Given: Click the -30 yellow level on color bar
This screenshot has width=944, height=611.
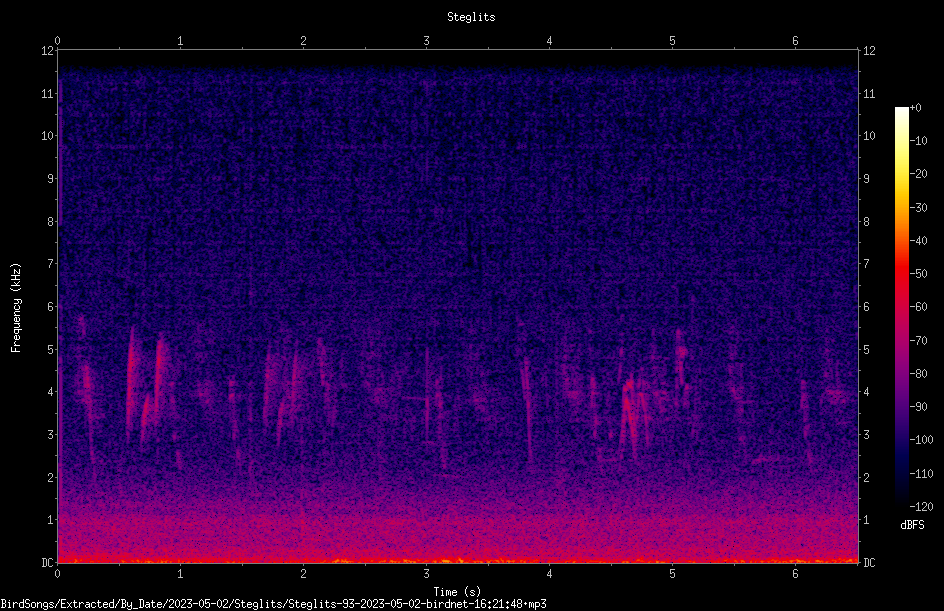Looking at the screenshot, I should [x=902, y=207].
